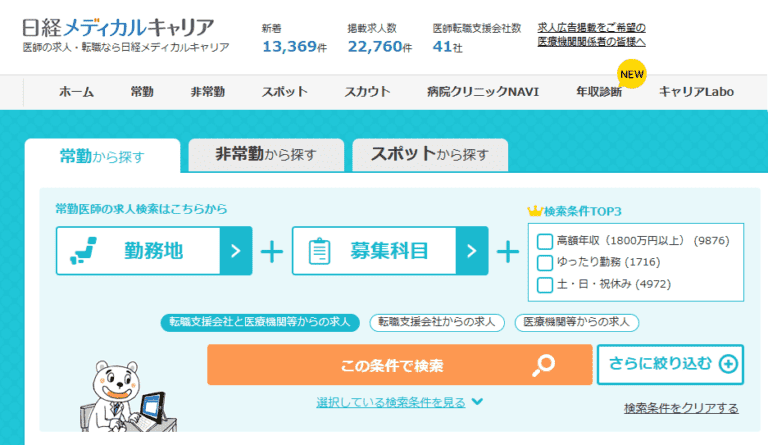The image size is (768, 445).
Task: Open 年収診断 in the navigation bar
Action: click(x=599, y=92)
